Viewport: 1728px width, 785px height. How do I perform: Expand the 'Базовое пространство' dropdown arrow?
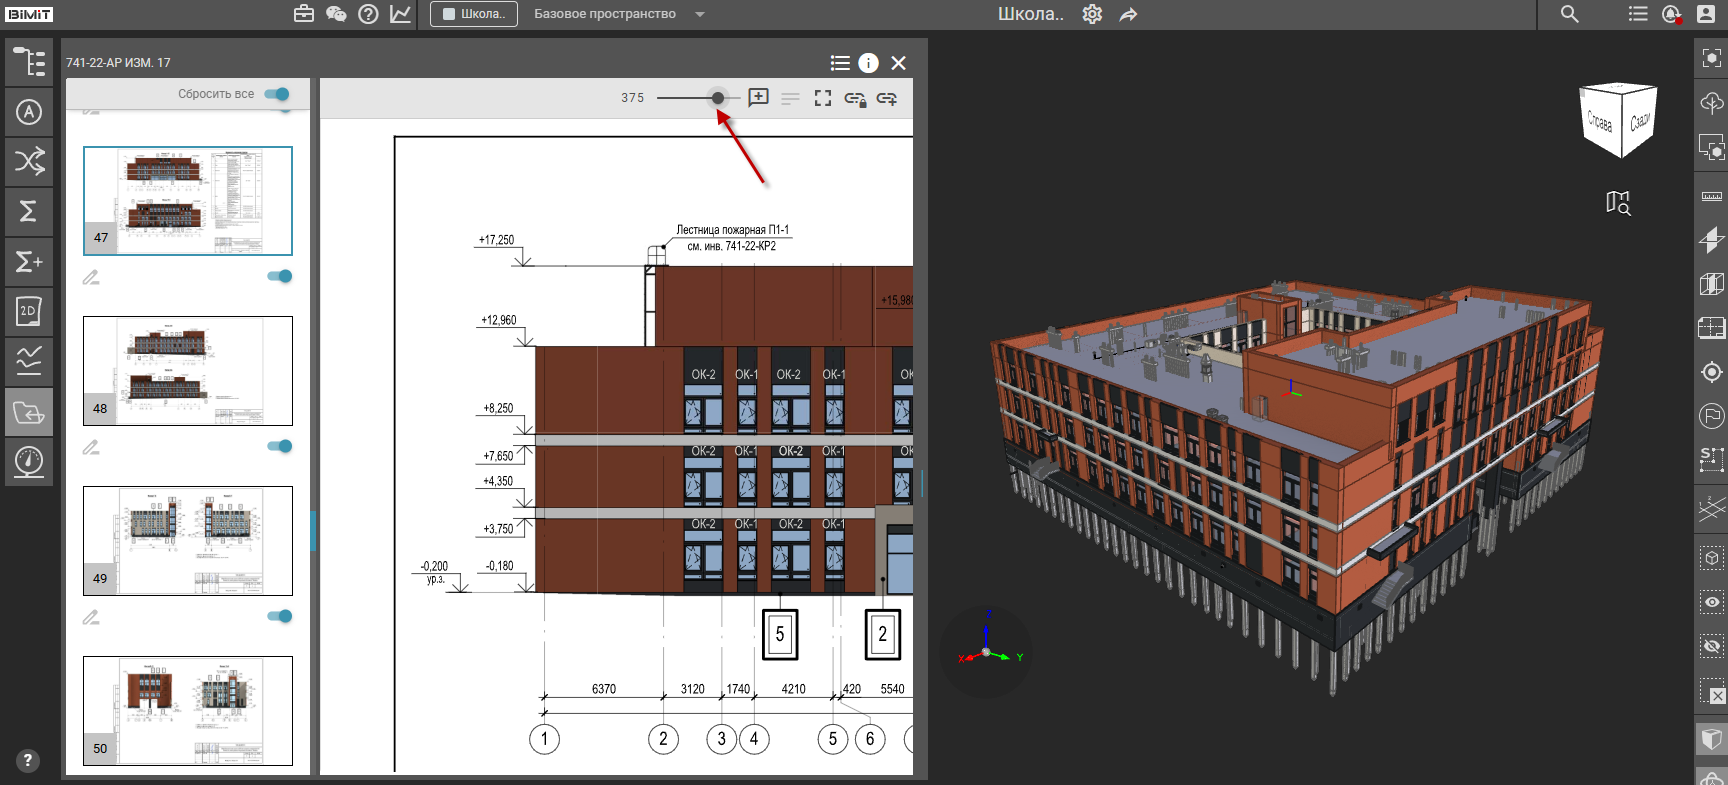point(700,14)
